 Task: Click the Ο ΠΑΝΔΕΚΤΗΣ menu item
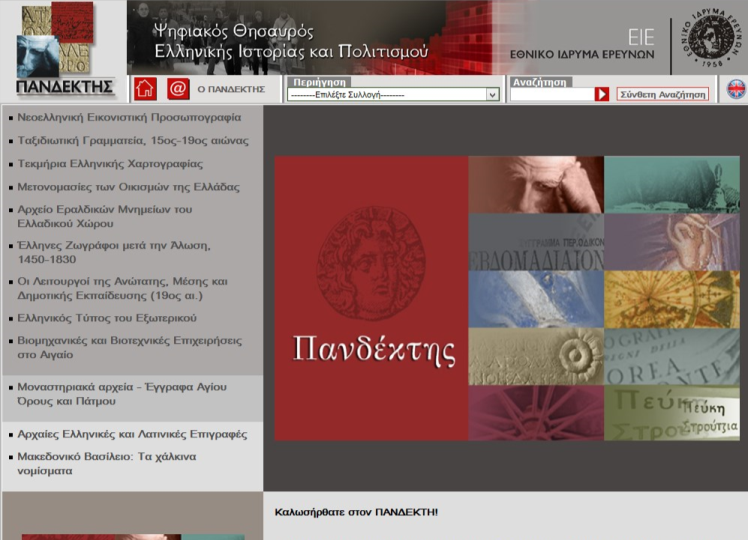tap(231, 89)
